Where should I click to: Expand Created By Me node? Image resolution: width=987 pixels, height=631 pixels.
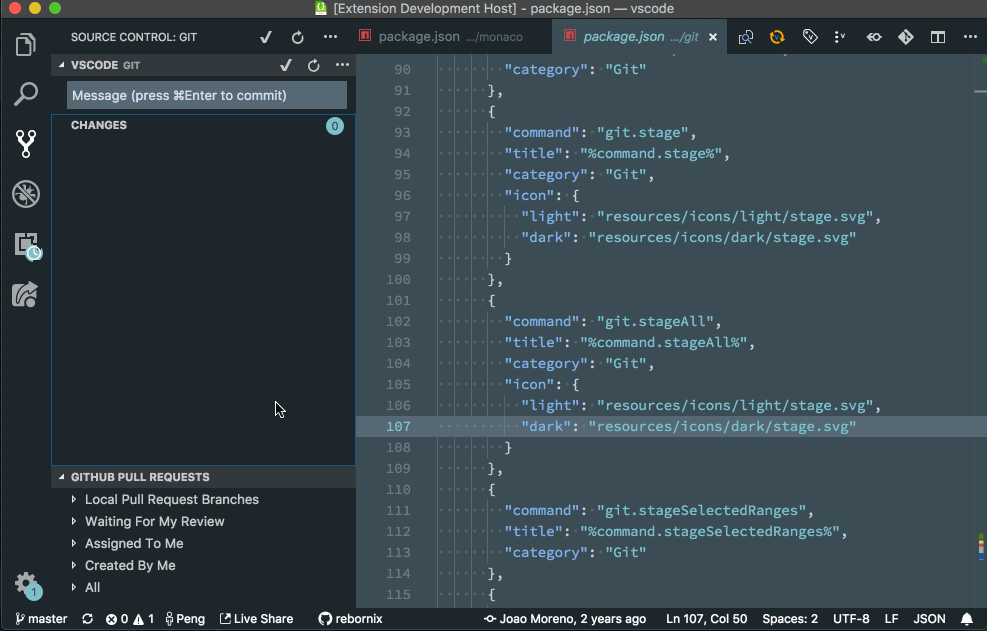coord(74,565)
